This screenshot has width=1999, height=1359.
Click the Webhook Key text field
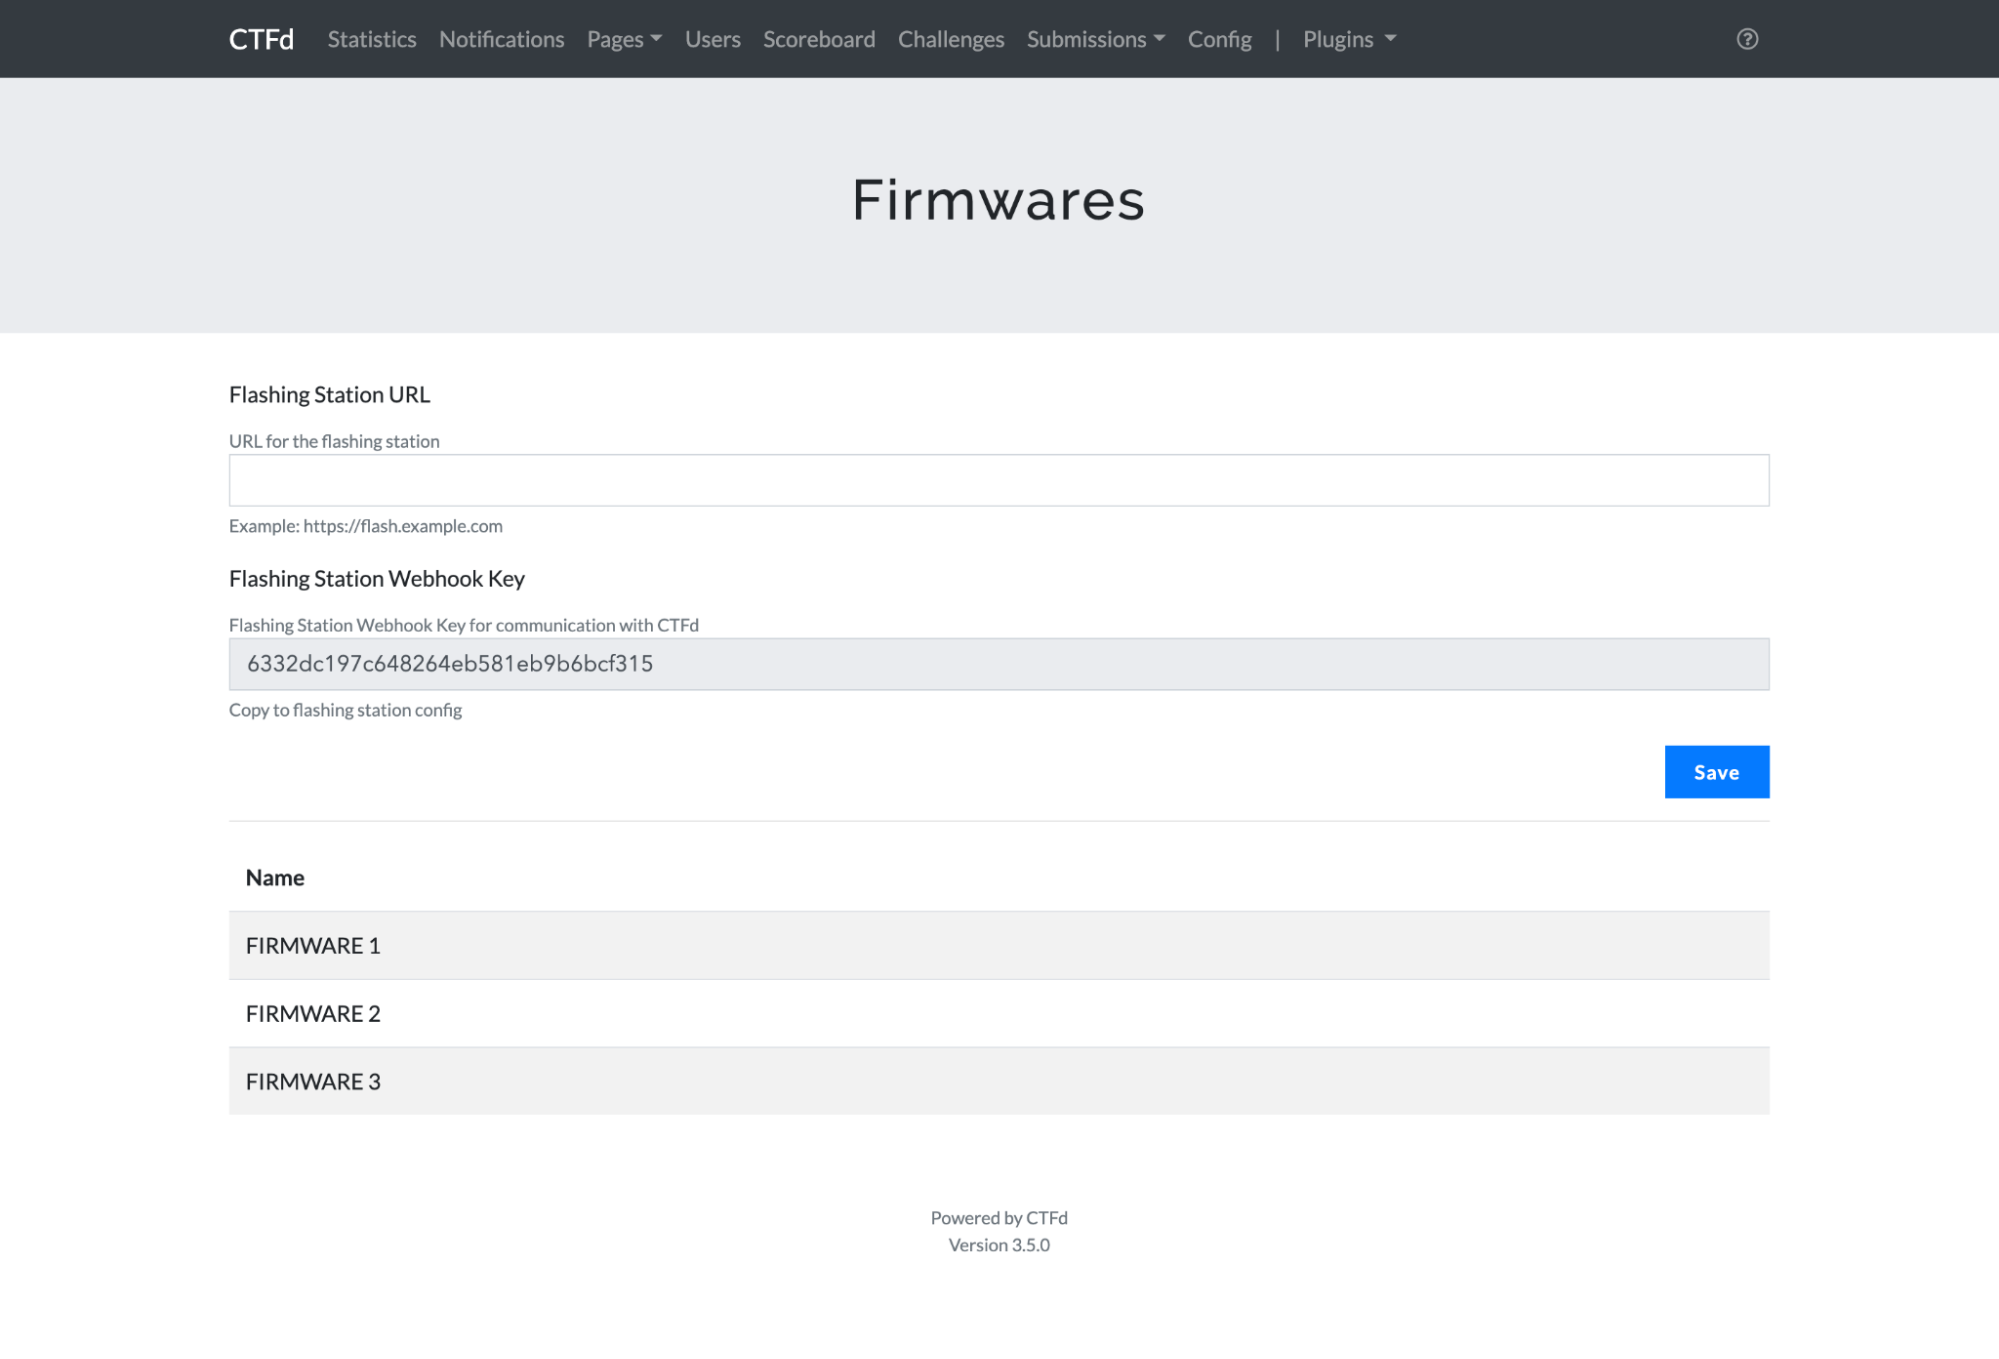[x=998, y=664]
